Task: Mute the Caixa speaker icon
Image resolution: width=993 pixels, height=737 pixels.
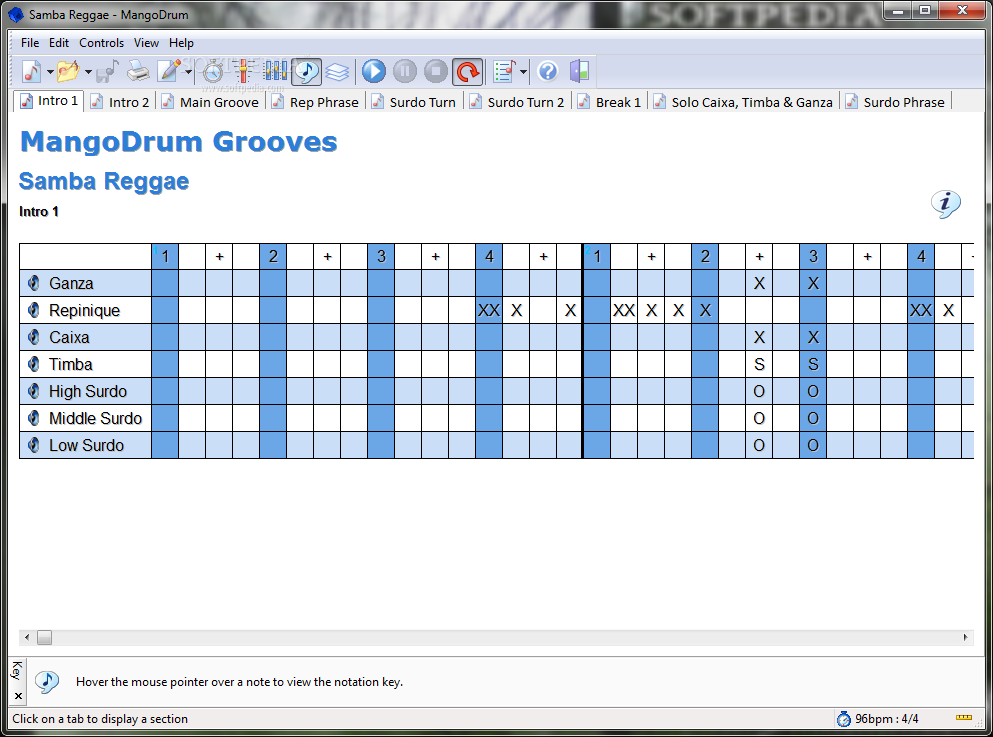Action: tap(34, 337)
